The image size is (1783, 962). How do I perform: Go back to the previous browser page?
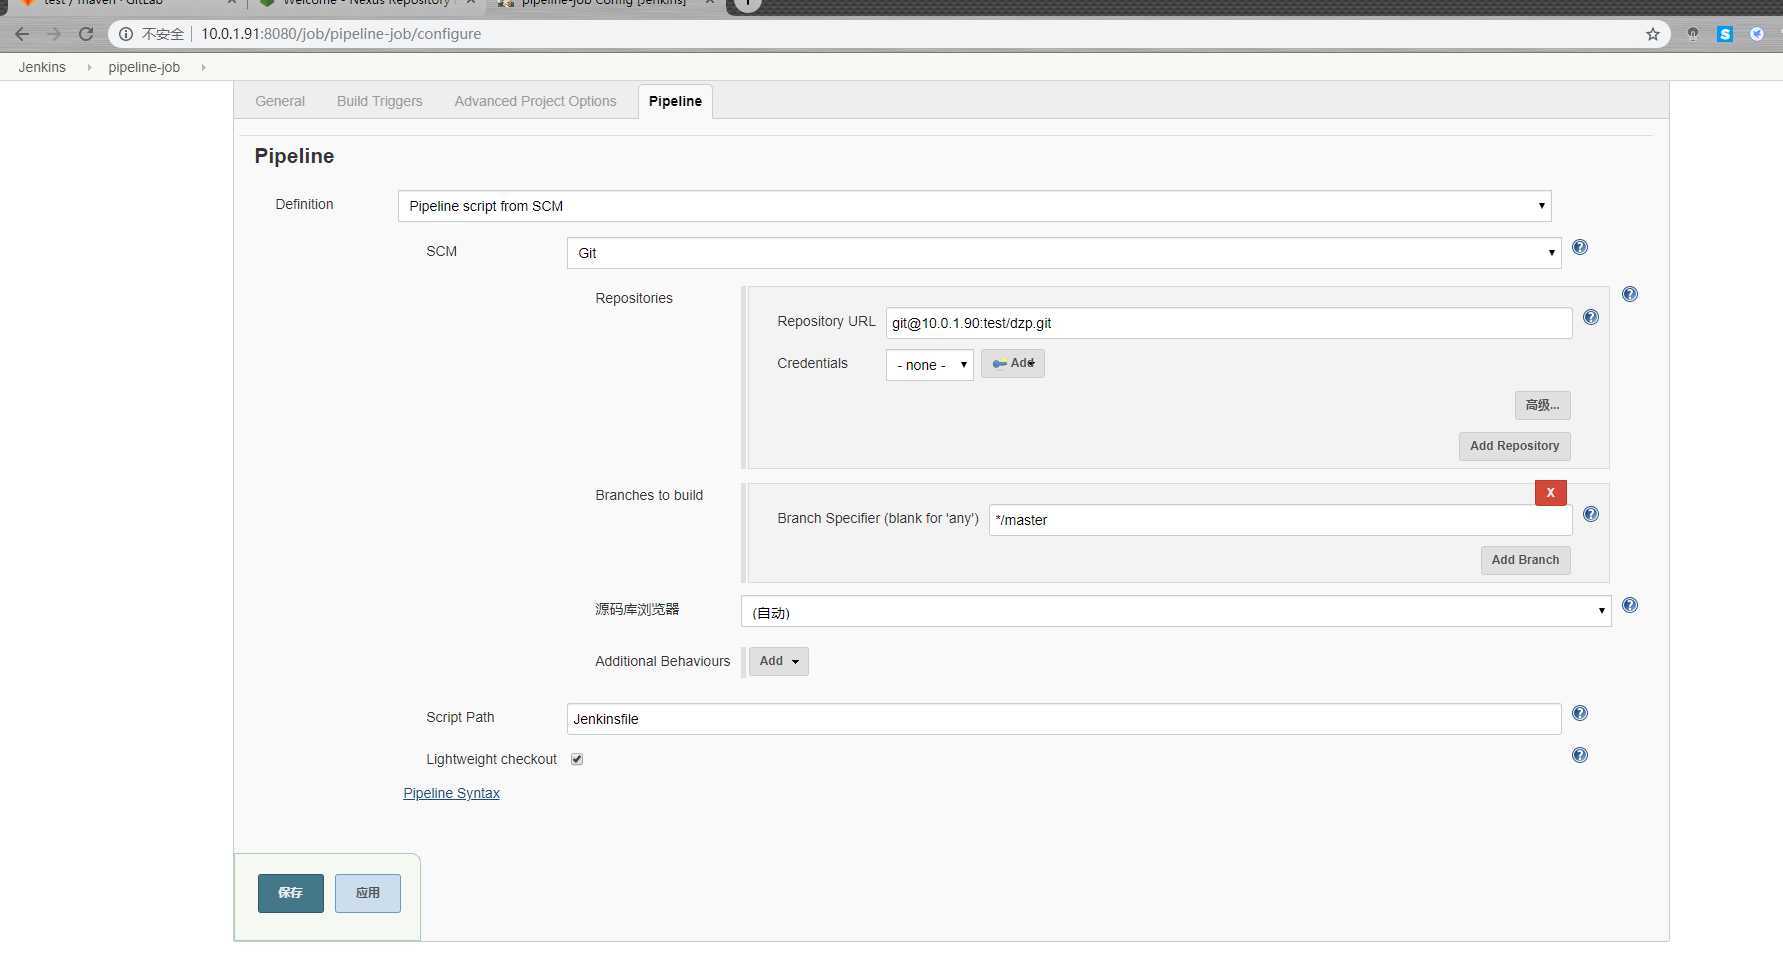pos(22,34)
